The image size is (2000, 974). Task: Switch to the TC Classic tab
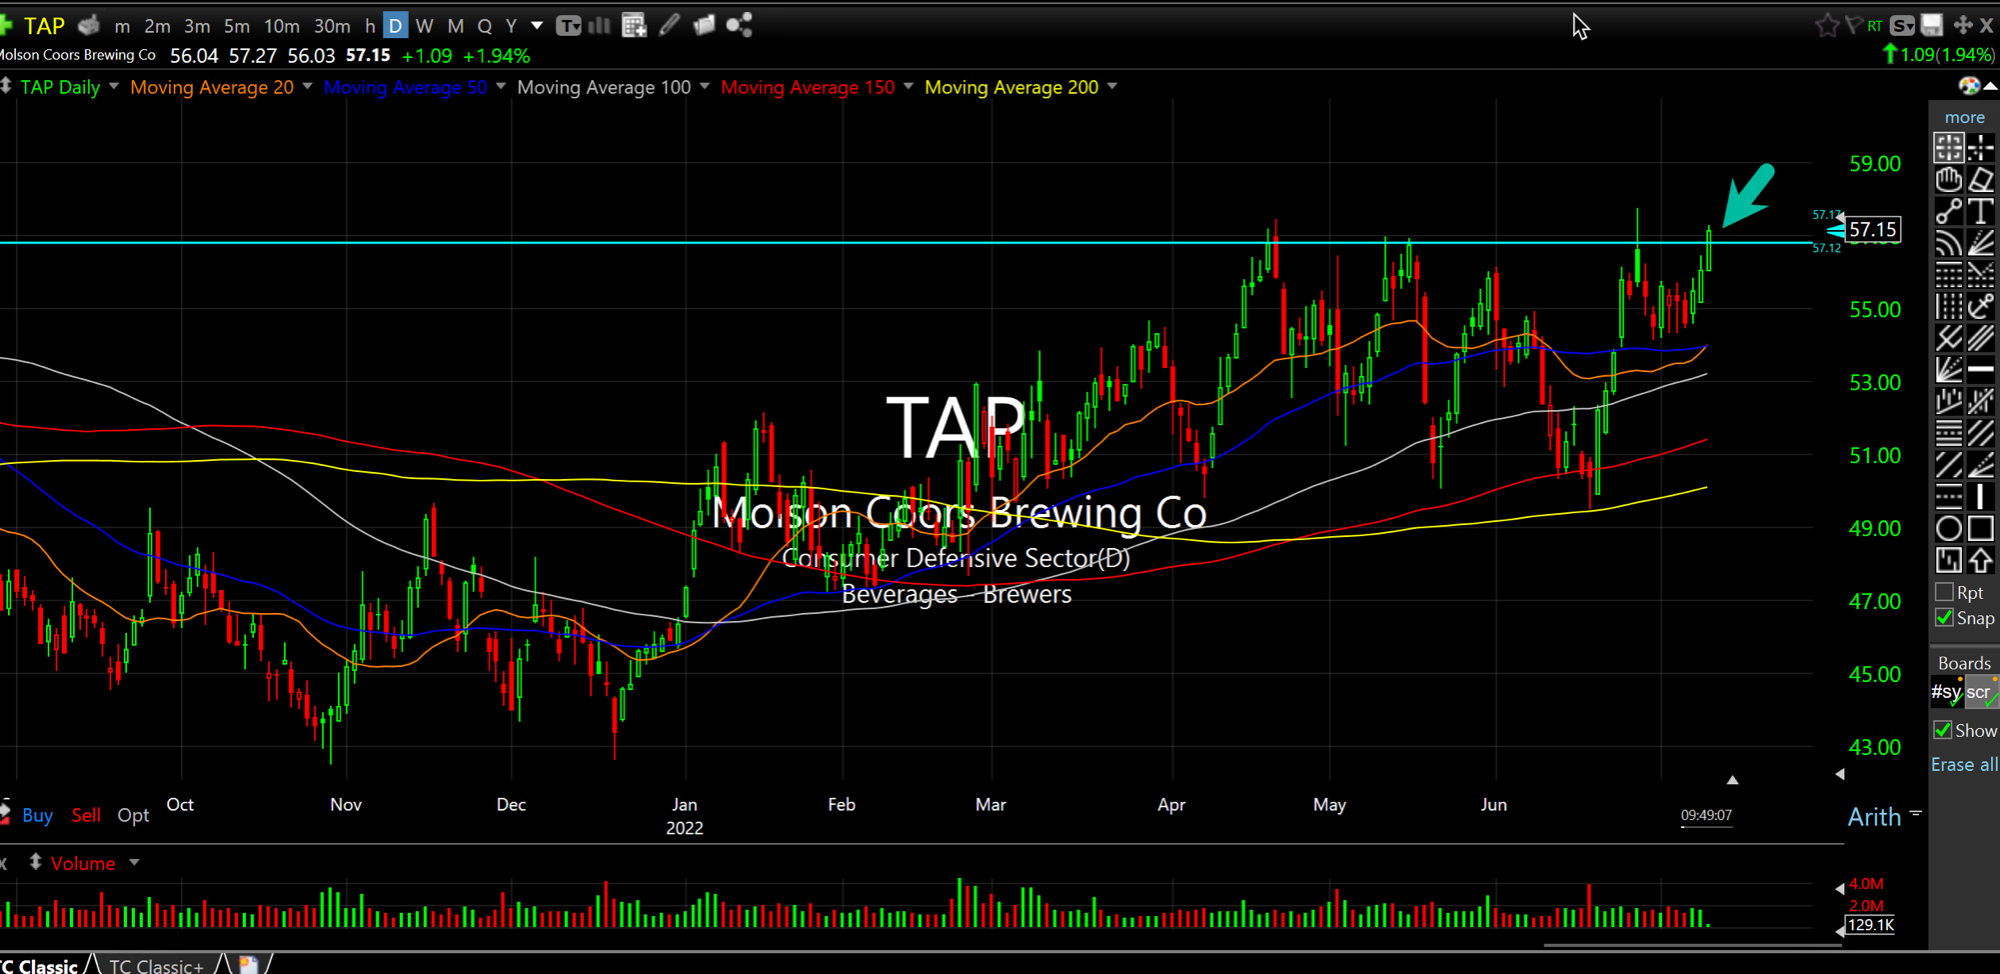tap(44, 965)
